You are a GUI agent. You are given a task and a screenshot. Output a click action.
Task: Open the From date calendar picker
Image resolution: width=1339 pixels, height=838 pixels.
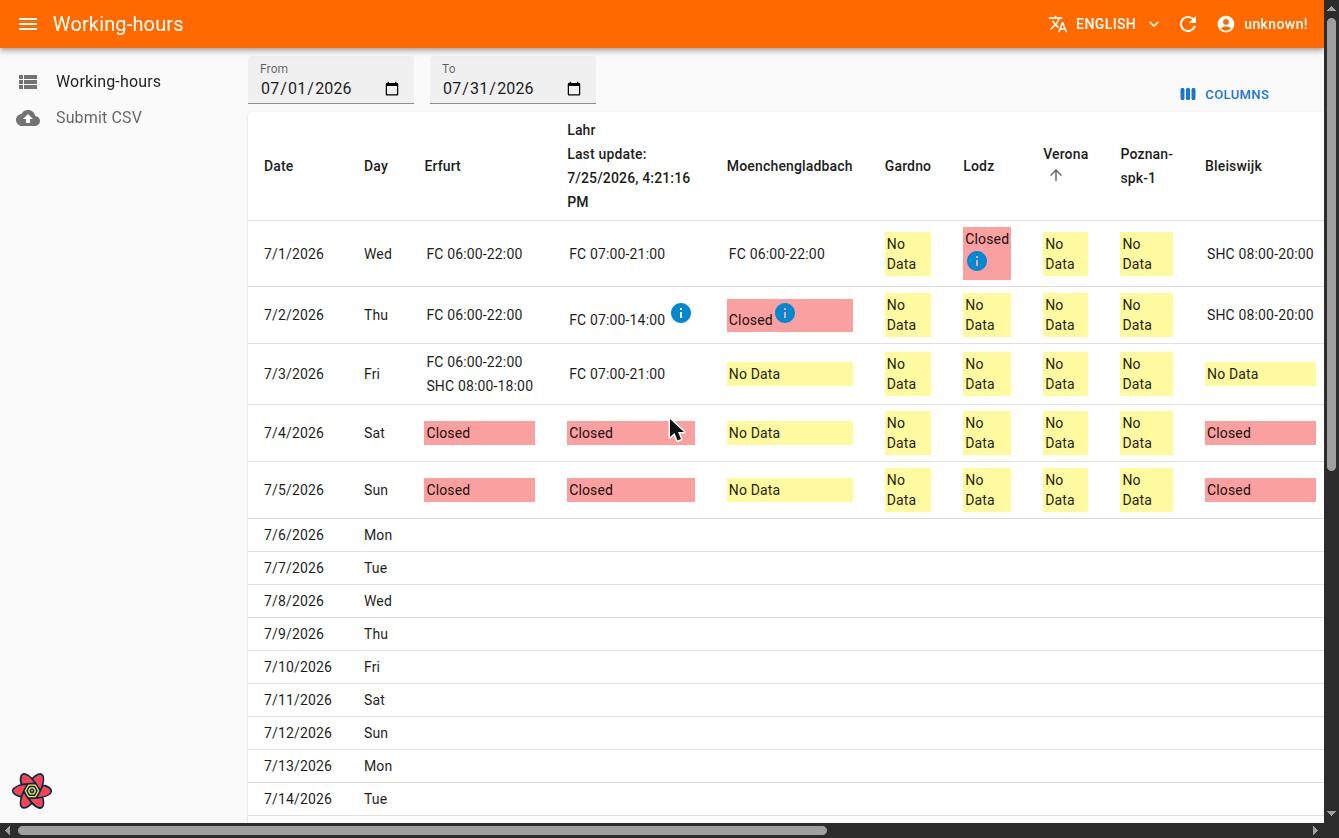point(392,89)
